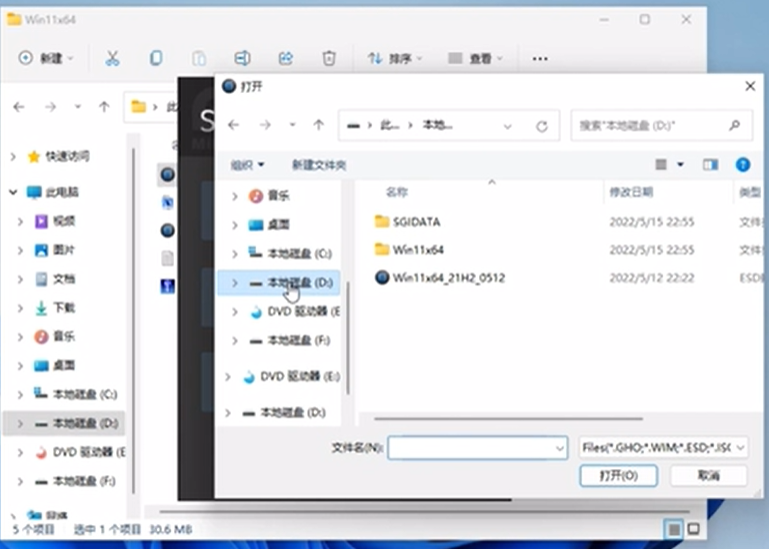This screenshot has width=769, height=549.
Task: Click the 取消 button
Action: (x=709, y=475)
